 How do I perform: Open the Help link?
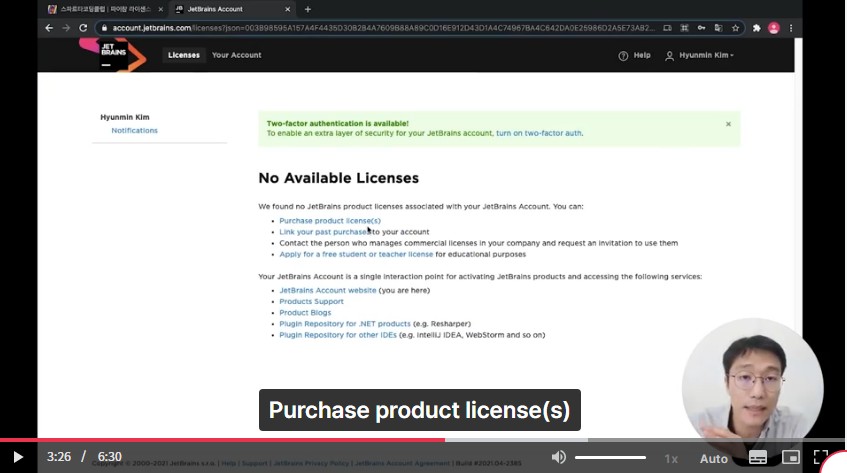pos(634,55)
